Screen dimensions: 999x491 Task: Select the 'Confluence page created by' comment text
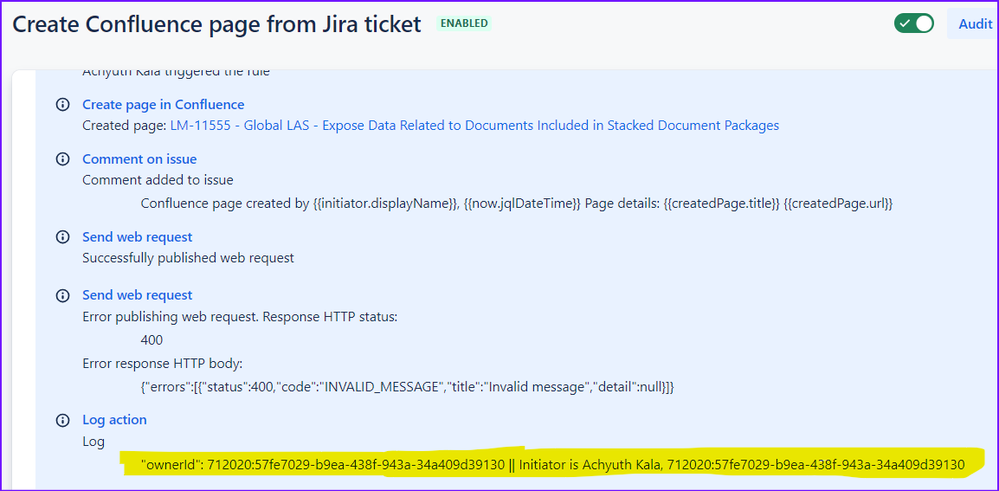(517, 204)
